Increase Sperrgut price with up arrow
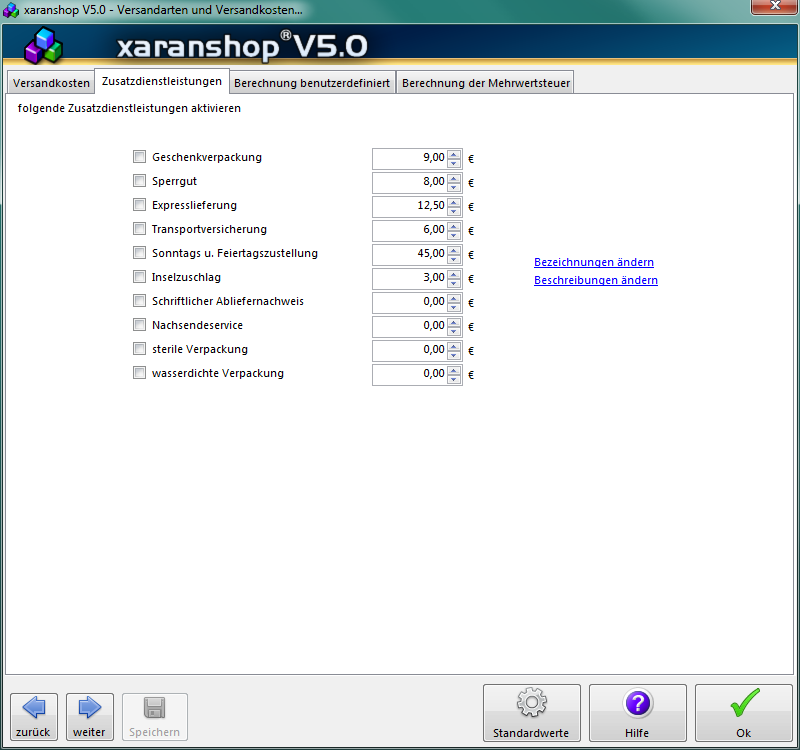 (x=454, y=179)
